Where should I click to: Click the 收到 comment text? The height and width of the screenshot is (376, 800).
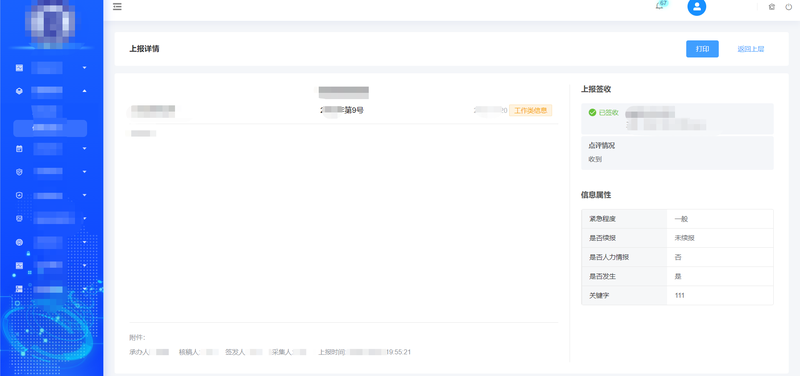595,159
